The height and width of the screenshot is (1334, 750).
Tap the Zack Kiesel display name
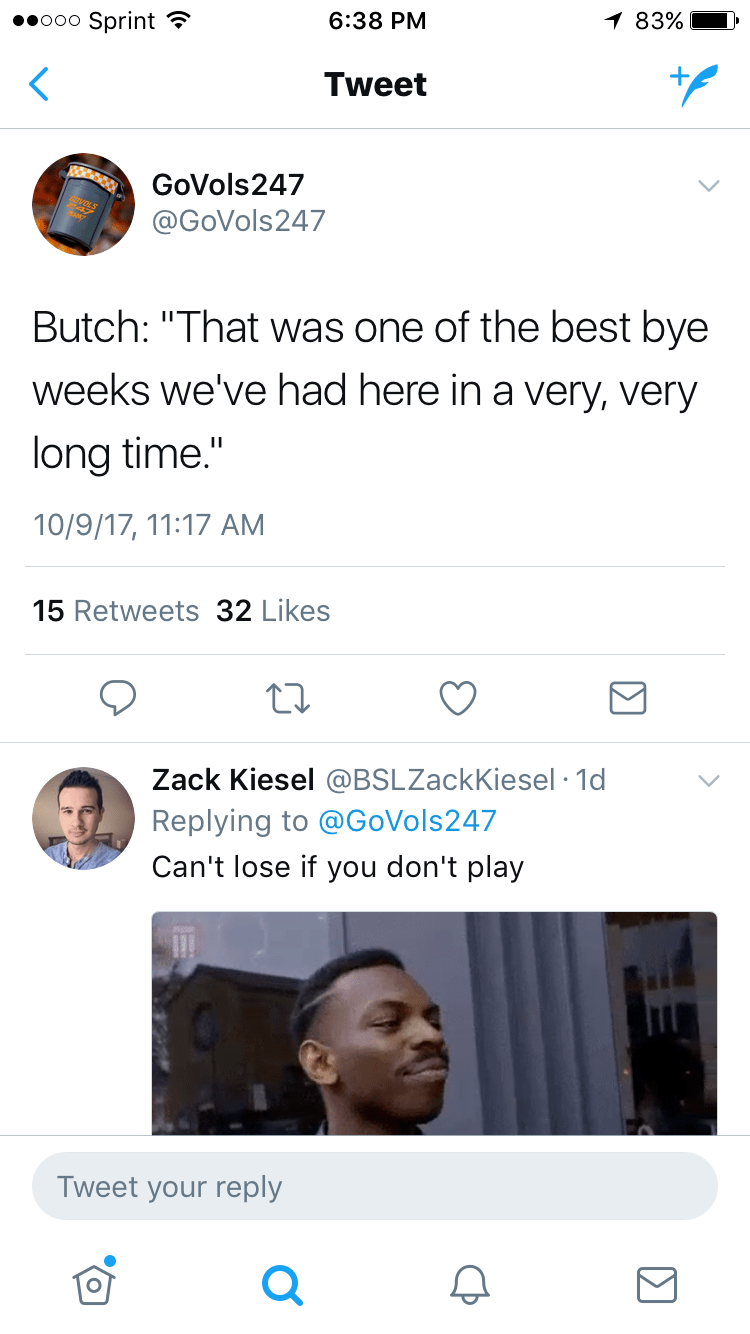(233, 779)
